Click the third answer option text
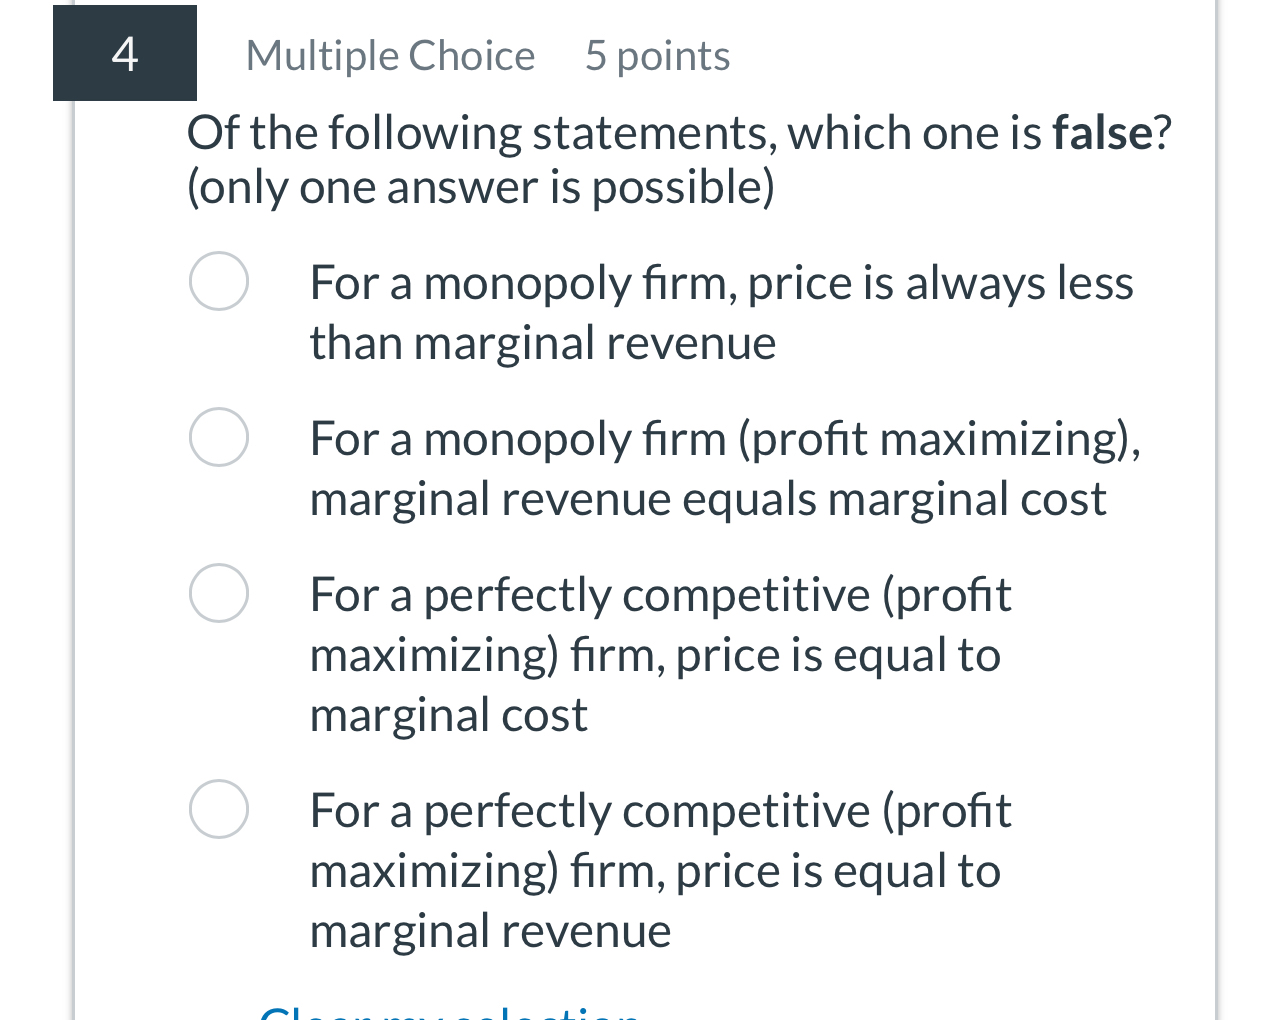Screen dimensions: 1276x1020 [660, 655]
